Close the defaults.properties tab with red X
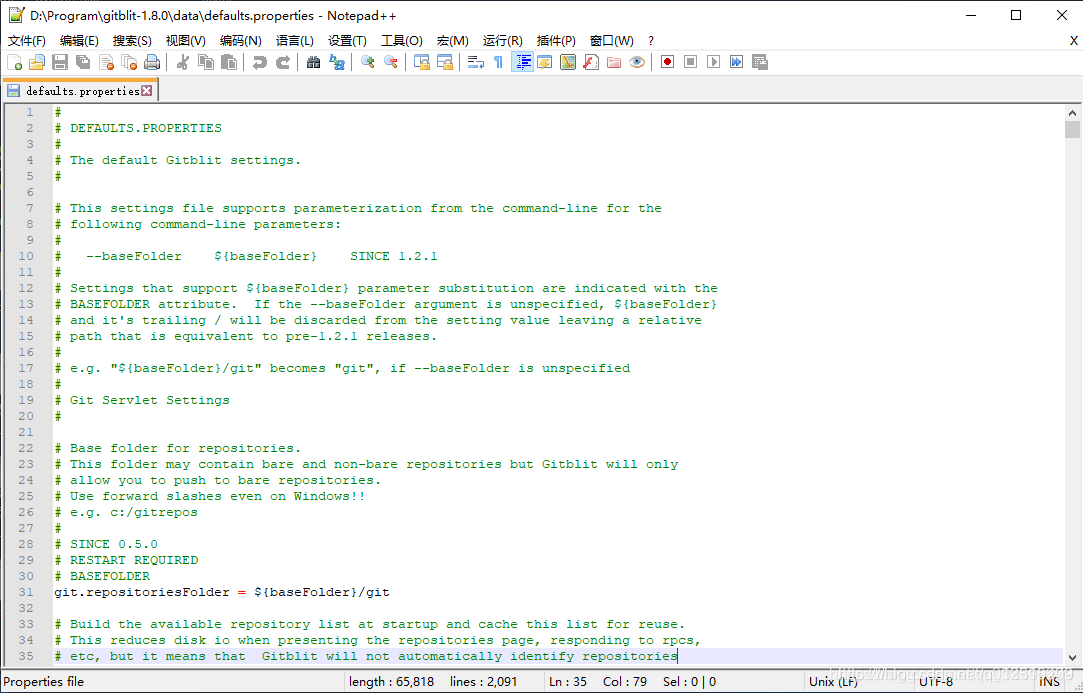The image size is (1083, 693). pos(146,91)
